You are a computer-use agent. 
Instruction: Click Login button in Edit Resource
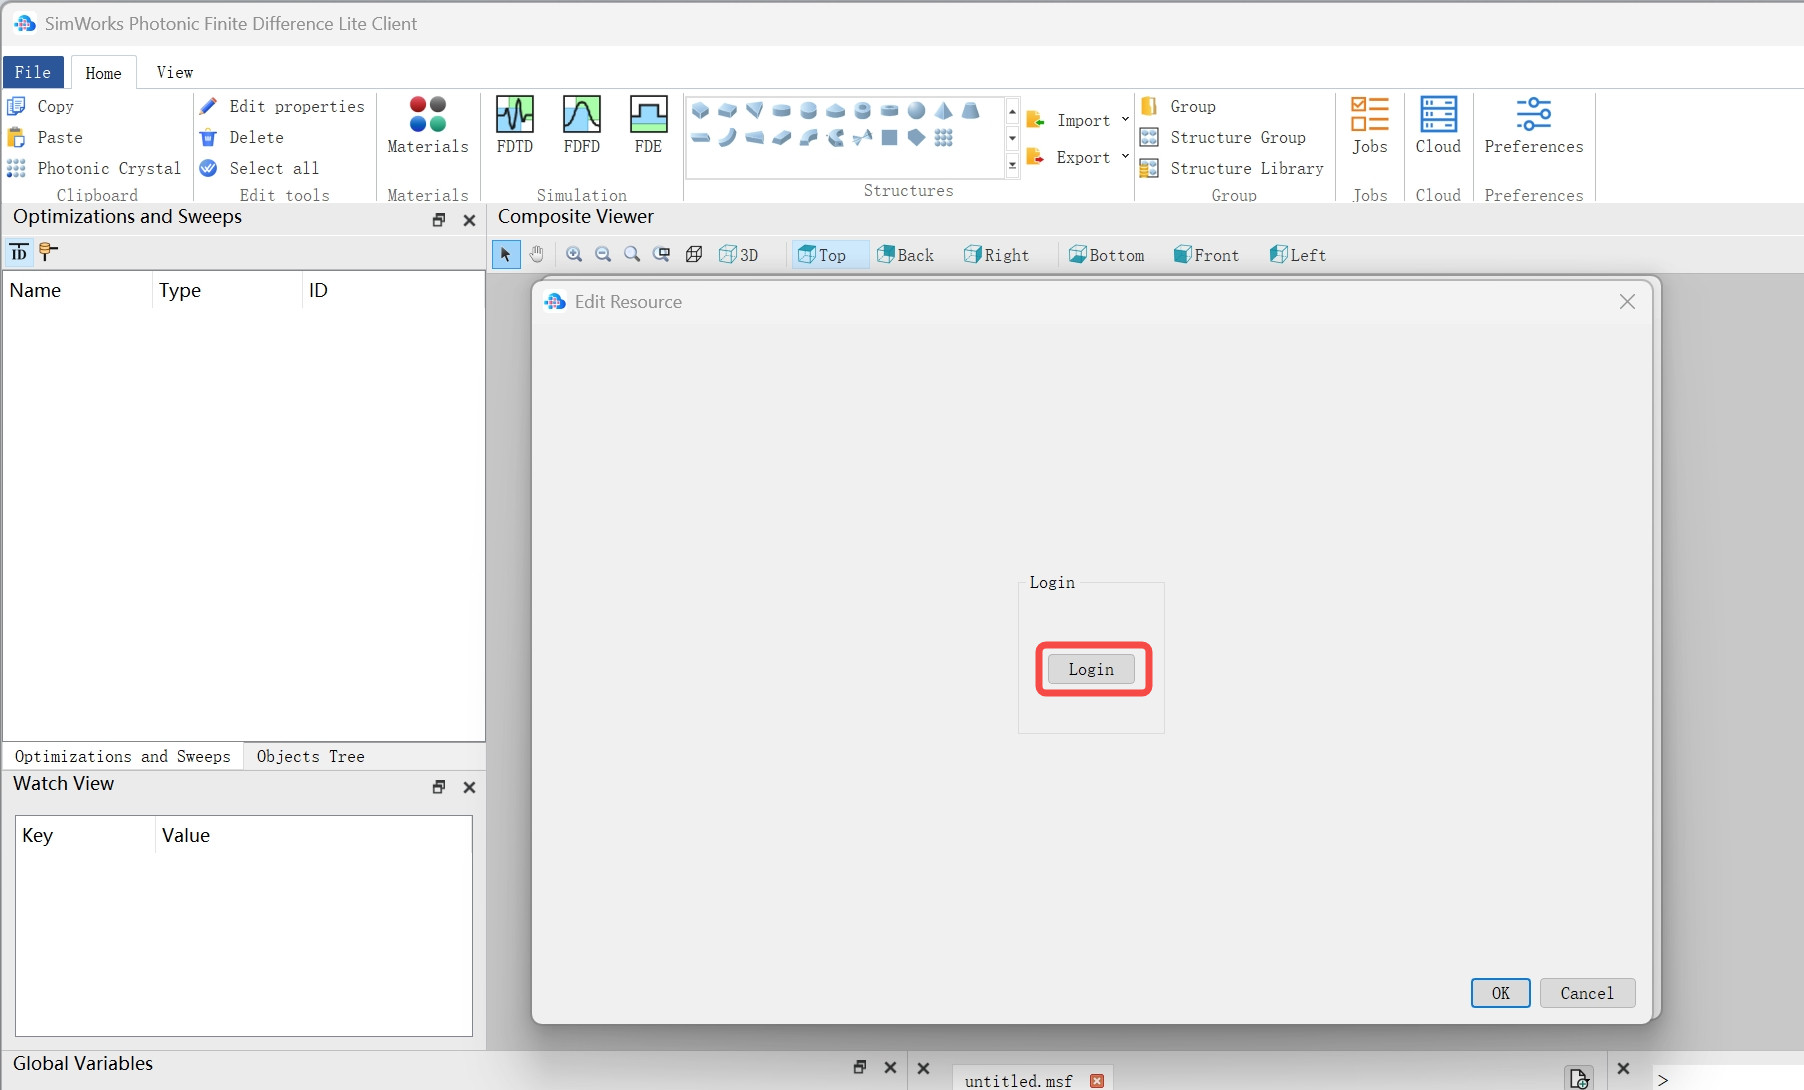click(1091, 669)
